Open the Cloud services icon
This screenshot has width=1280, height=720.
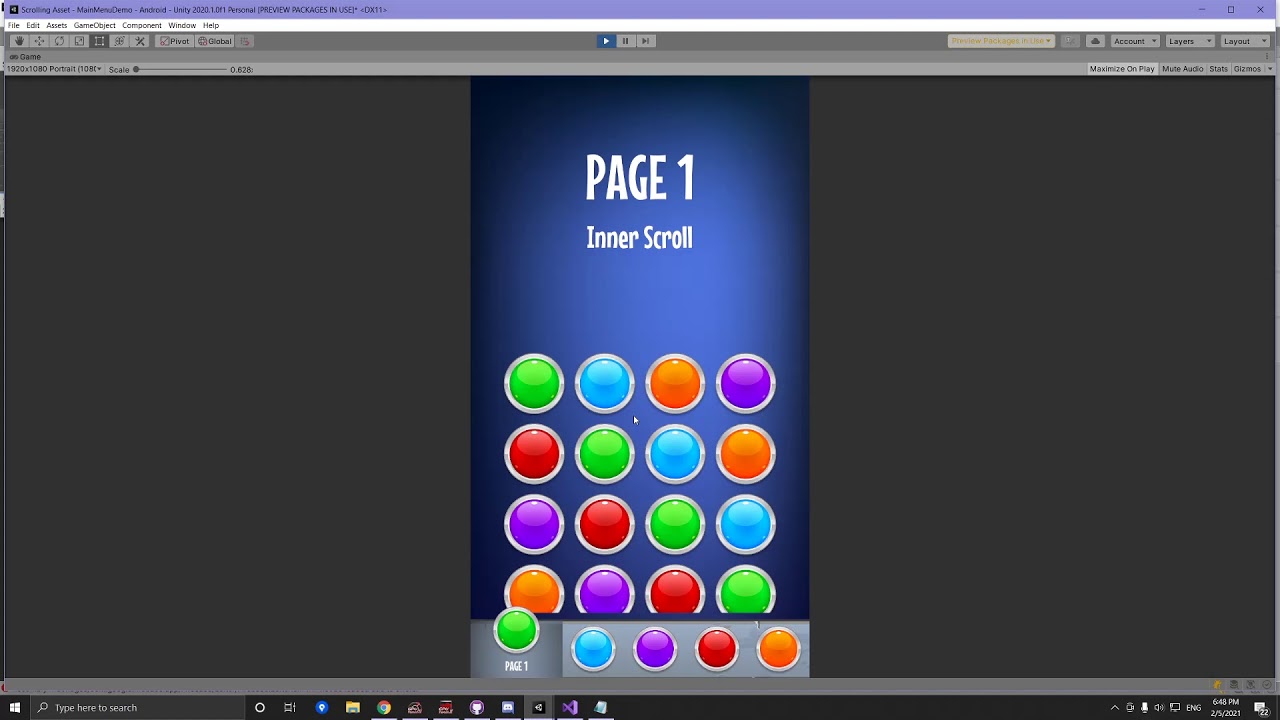(1095, 41)
